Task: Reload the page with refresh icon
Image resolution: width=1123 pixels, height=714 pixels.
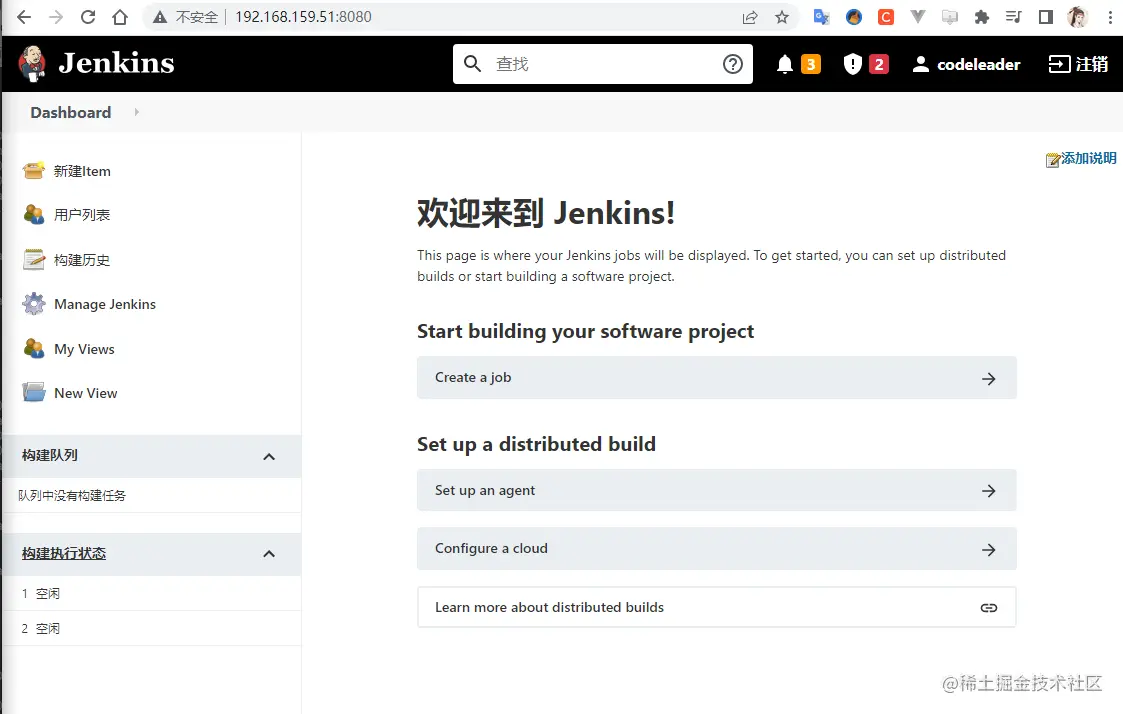Action: pyautogui.click(x=87, y=17)
